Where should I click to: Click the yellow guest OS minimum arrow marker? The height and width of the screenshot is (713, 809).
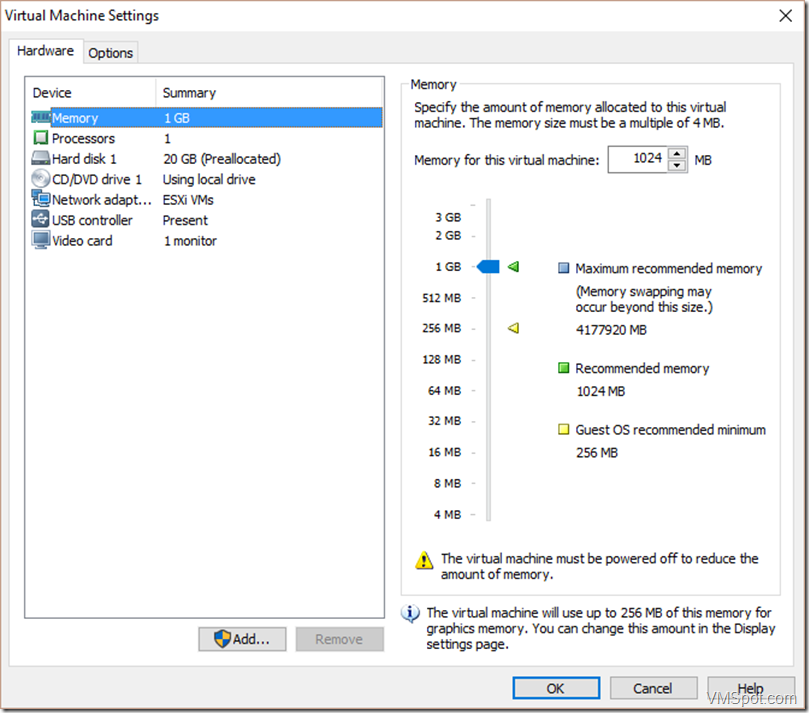click(513, 328)
